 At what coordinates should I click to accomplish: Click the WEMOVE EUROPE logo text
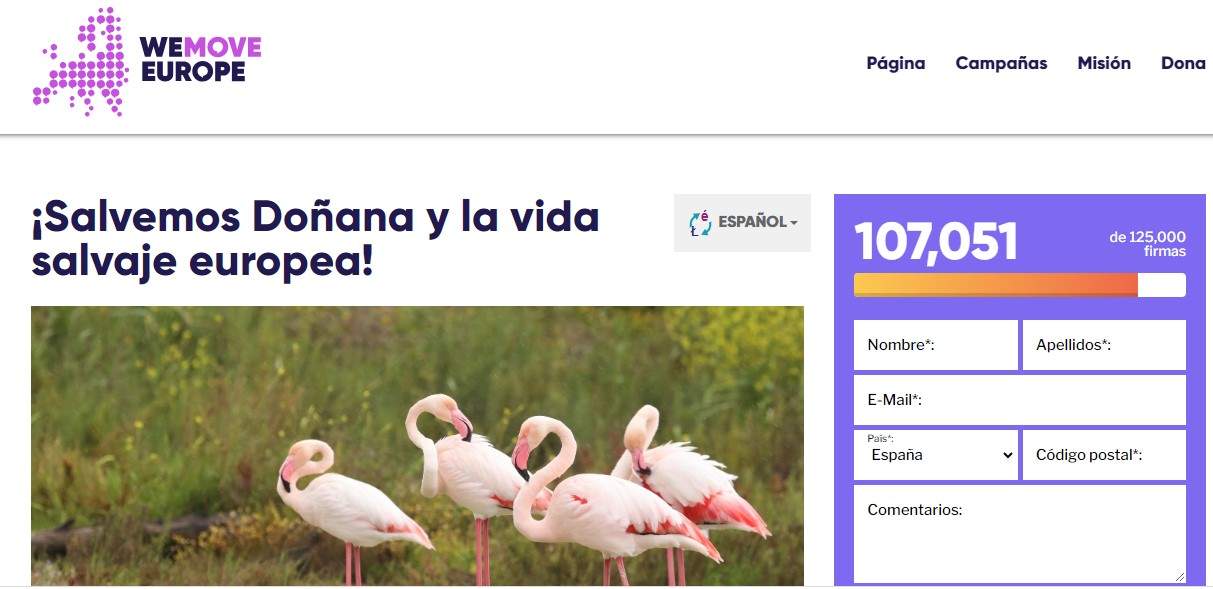[201, 59]
